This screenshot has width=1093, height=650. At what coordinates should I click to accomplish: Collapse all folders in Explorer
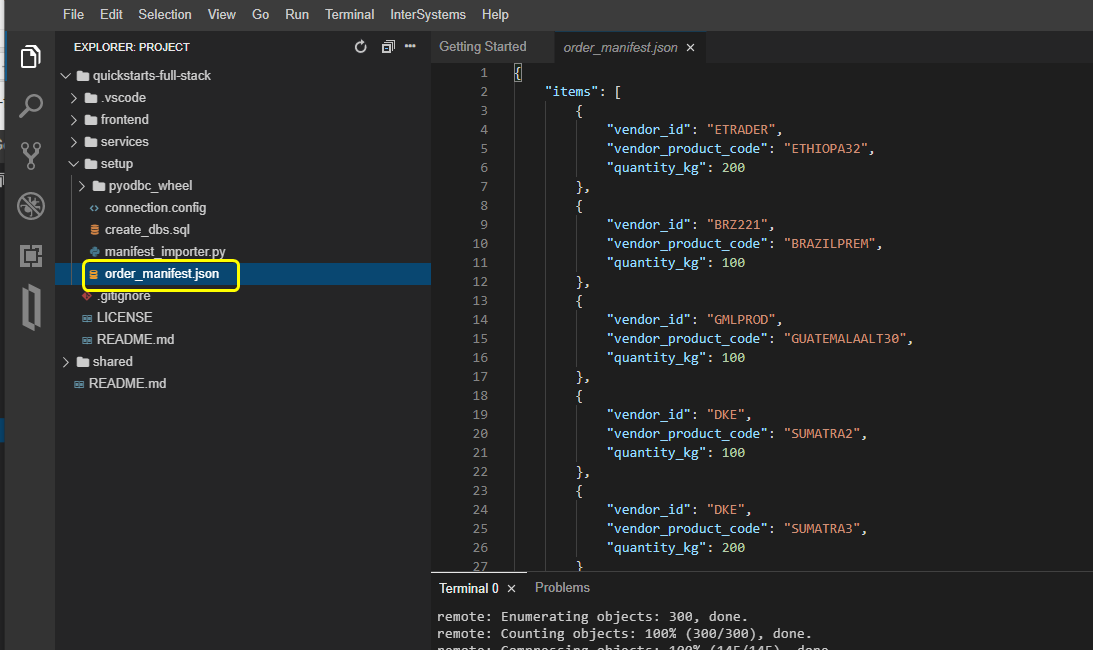[x=388, y=47]
